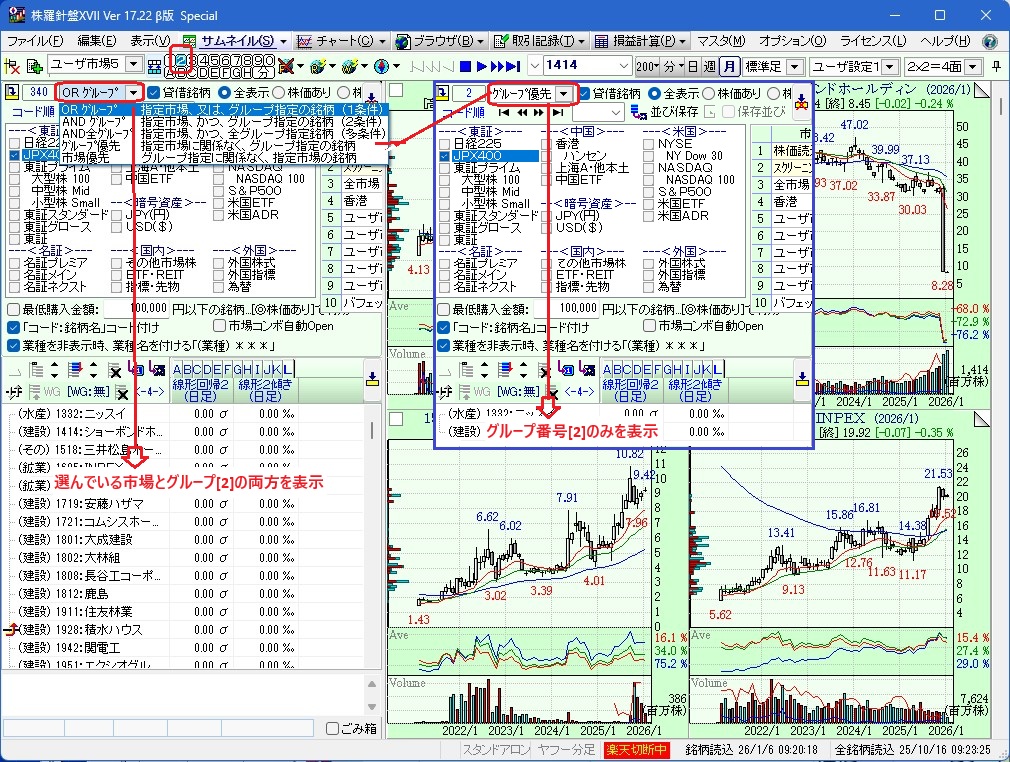Click the help question mark icon
The image size is (1010, 762).
pyautogui.click(x=990, y=41)
